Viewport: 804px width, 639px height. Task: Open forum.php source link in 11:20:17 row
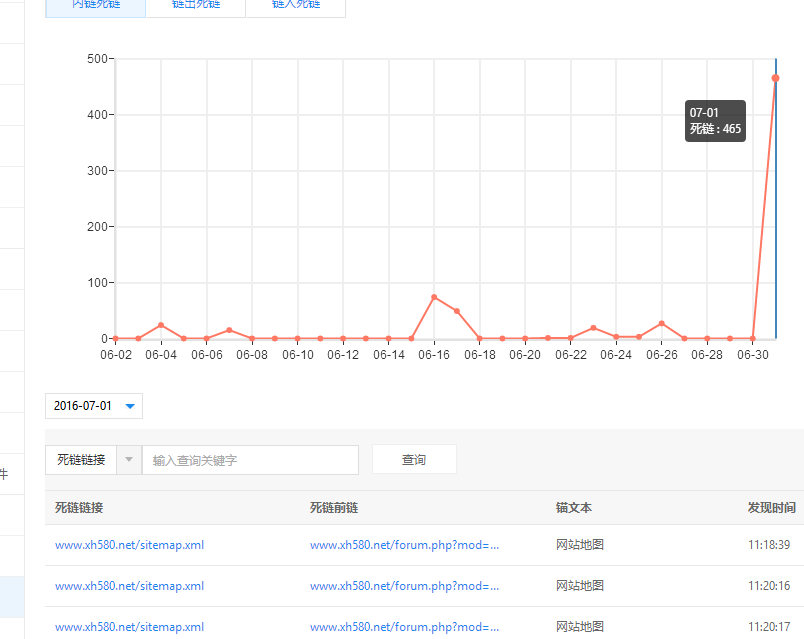[404, 627]
